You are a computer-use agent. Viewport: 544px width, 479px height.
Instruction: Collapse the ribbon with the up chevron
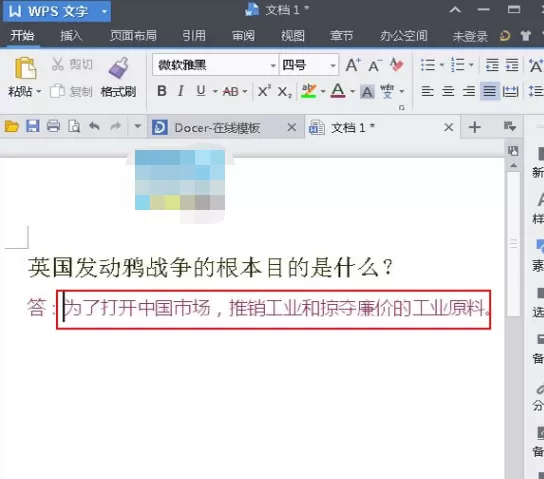[x=455, y=10]
